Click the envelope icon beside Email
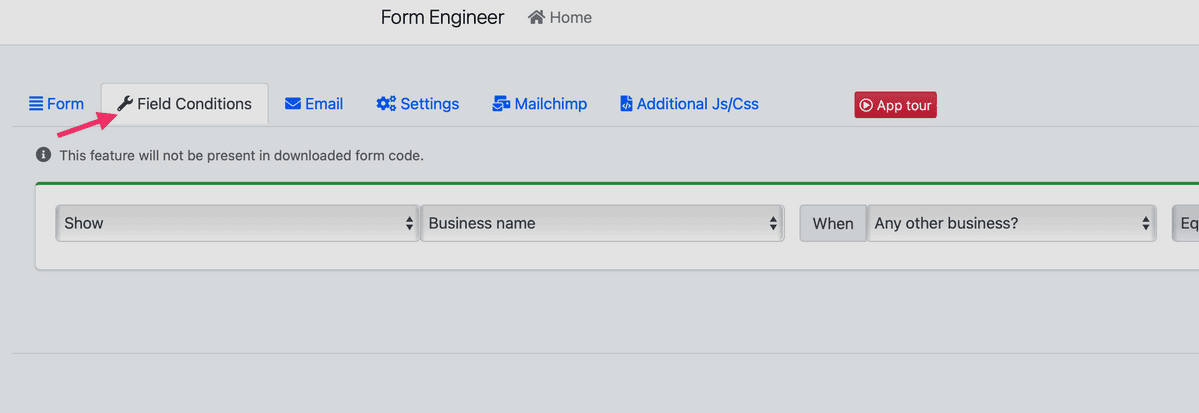The width and height of the screenshot is (1199, 413). coord(293,104)
